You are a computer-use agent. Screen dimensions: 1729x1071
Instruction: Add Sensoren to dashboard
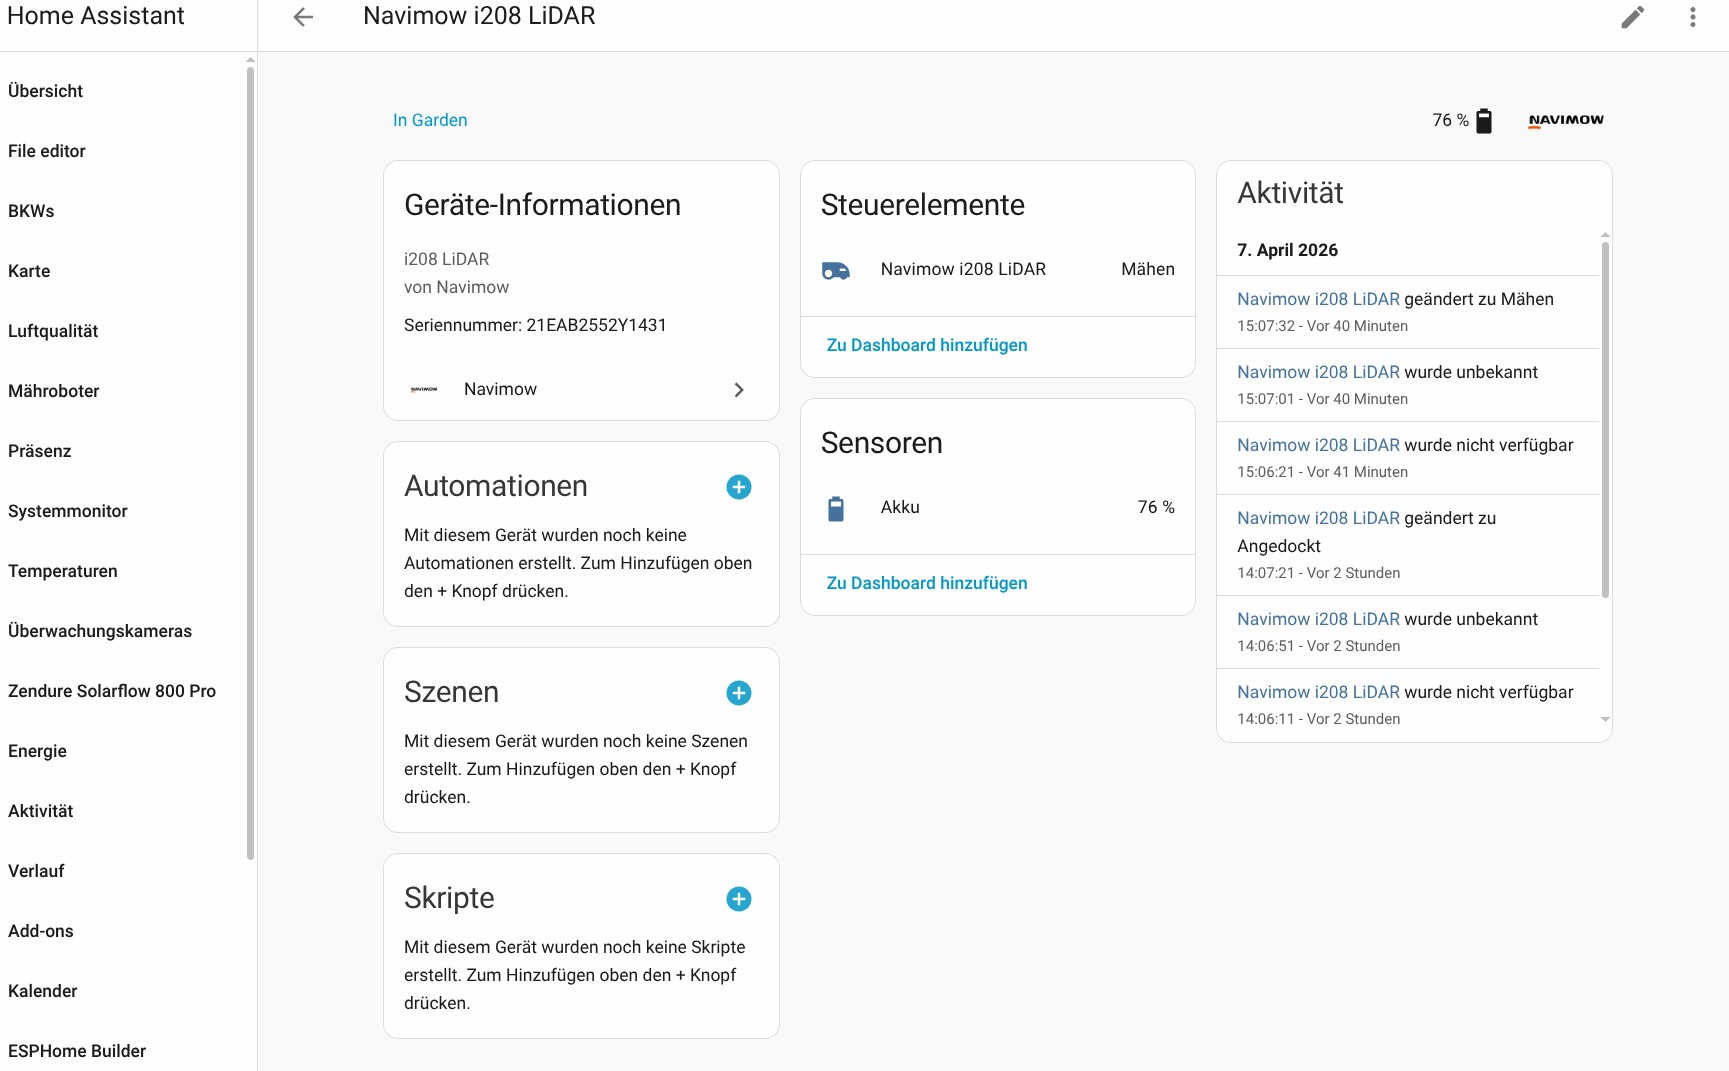tap(926, 583)
